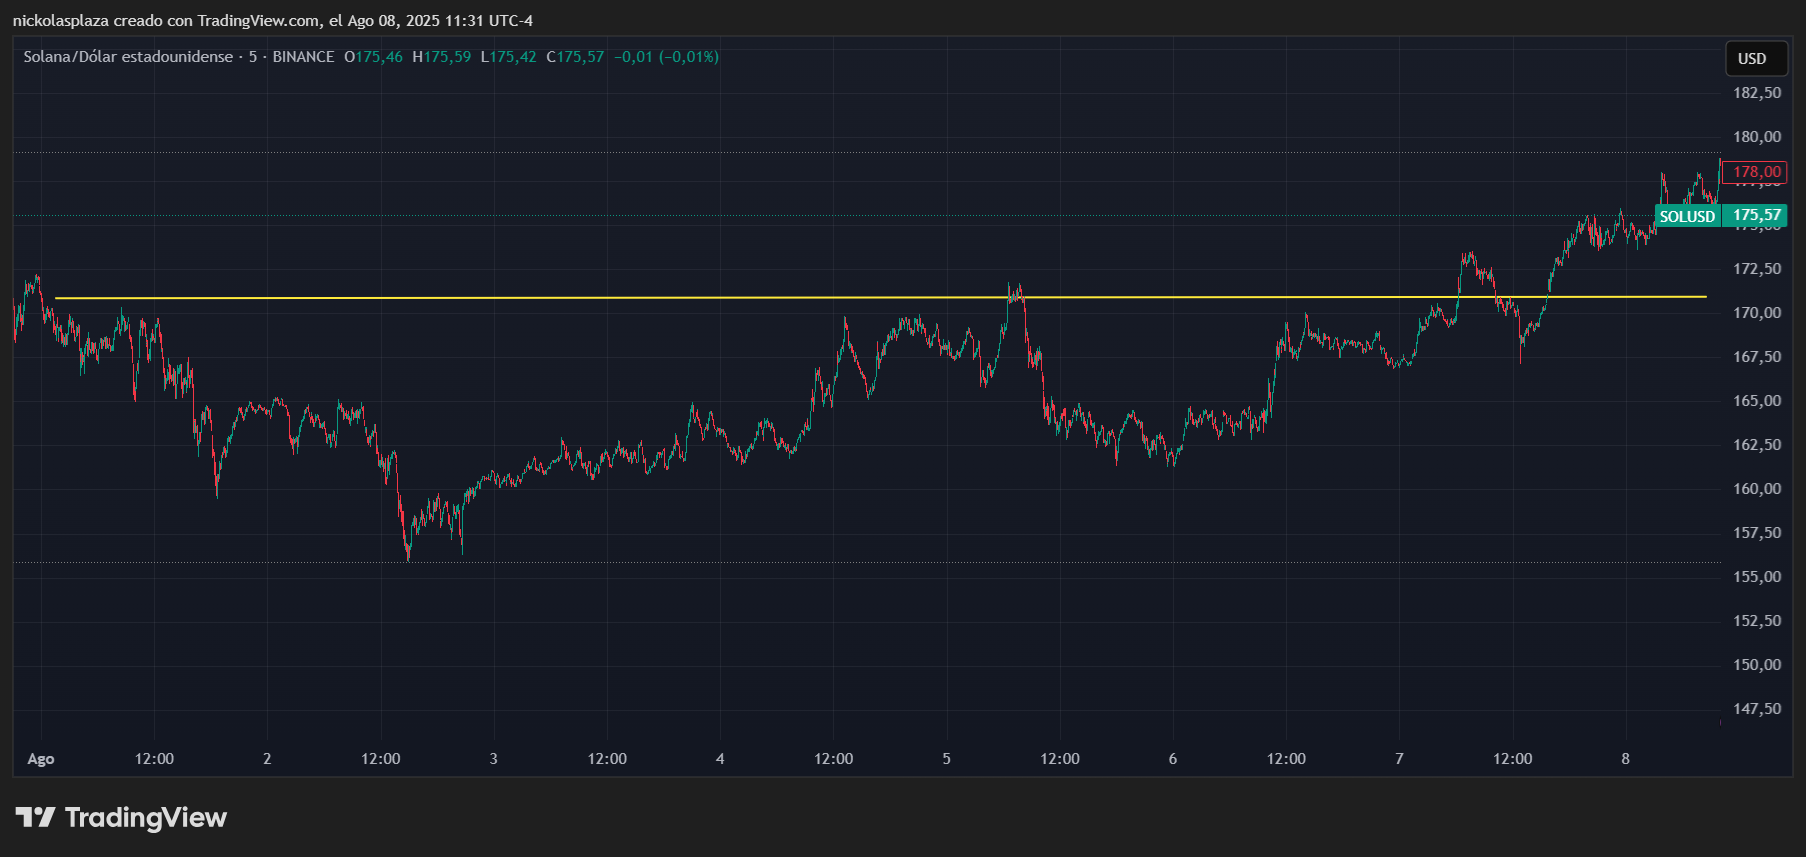Click the SOLUSD price label tag

coord(1687,216)
